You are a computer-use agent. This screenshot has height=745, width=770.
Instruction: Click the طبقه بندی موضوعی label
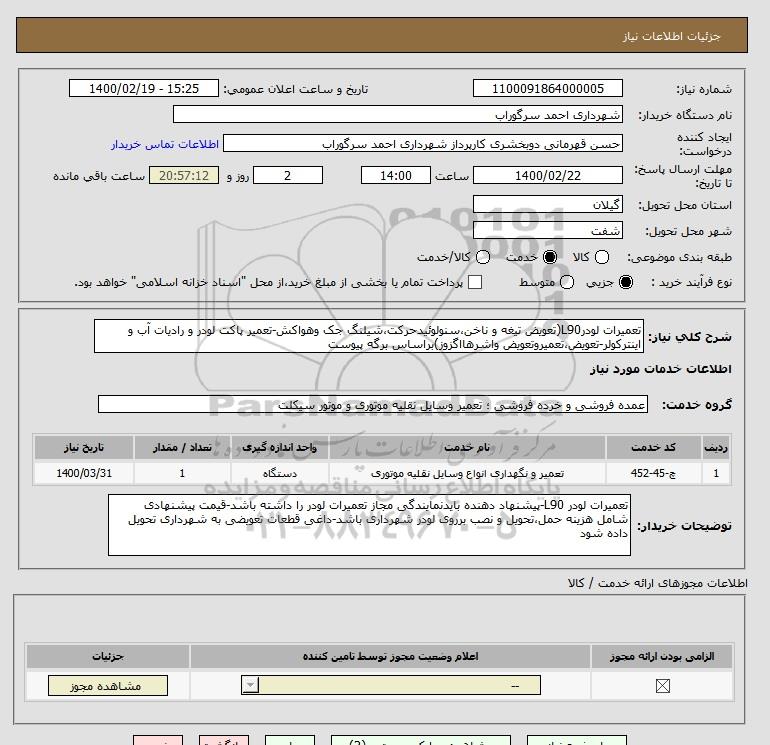coord(679,257)
